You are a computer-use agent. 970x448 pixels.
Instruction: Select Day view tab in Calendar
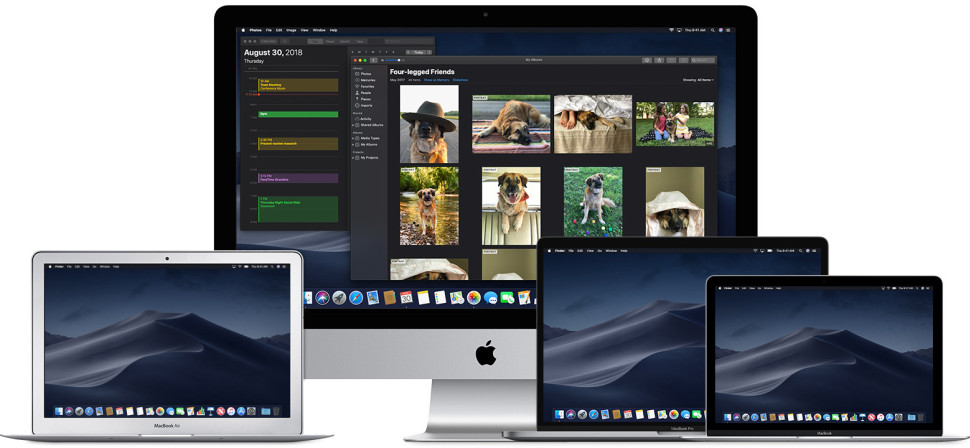coord(315,41)
